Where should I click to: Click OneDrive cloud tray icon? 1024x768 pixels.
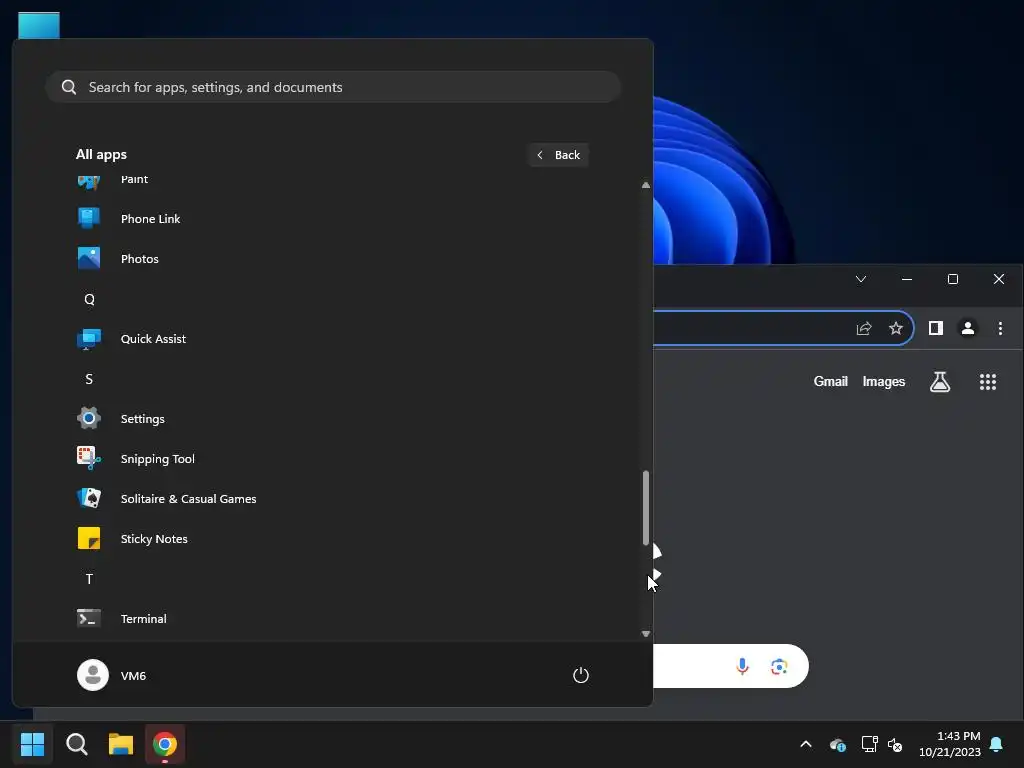[838, 744]
